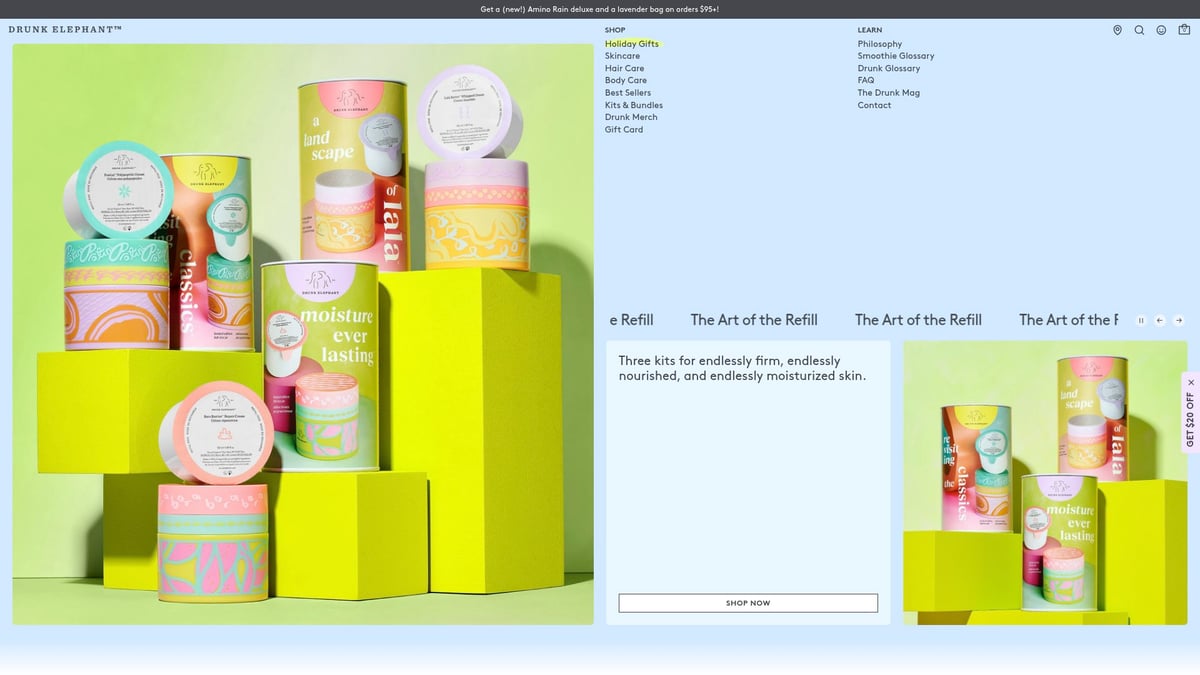The width and height of the screenshot is (1200, 675).
Task: Open the shopping bag cart icon
Action: tap(1183, 30)
